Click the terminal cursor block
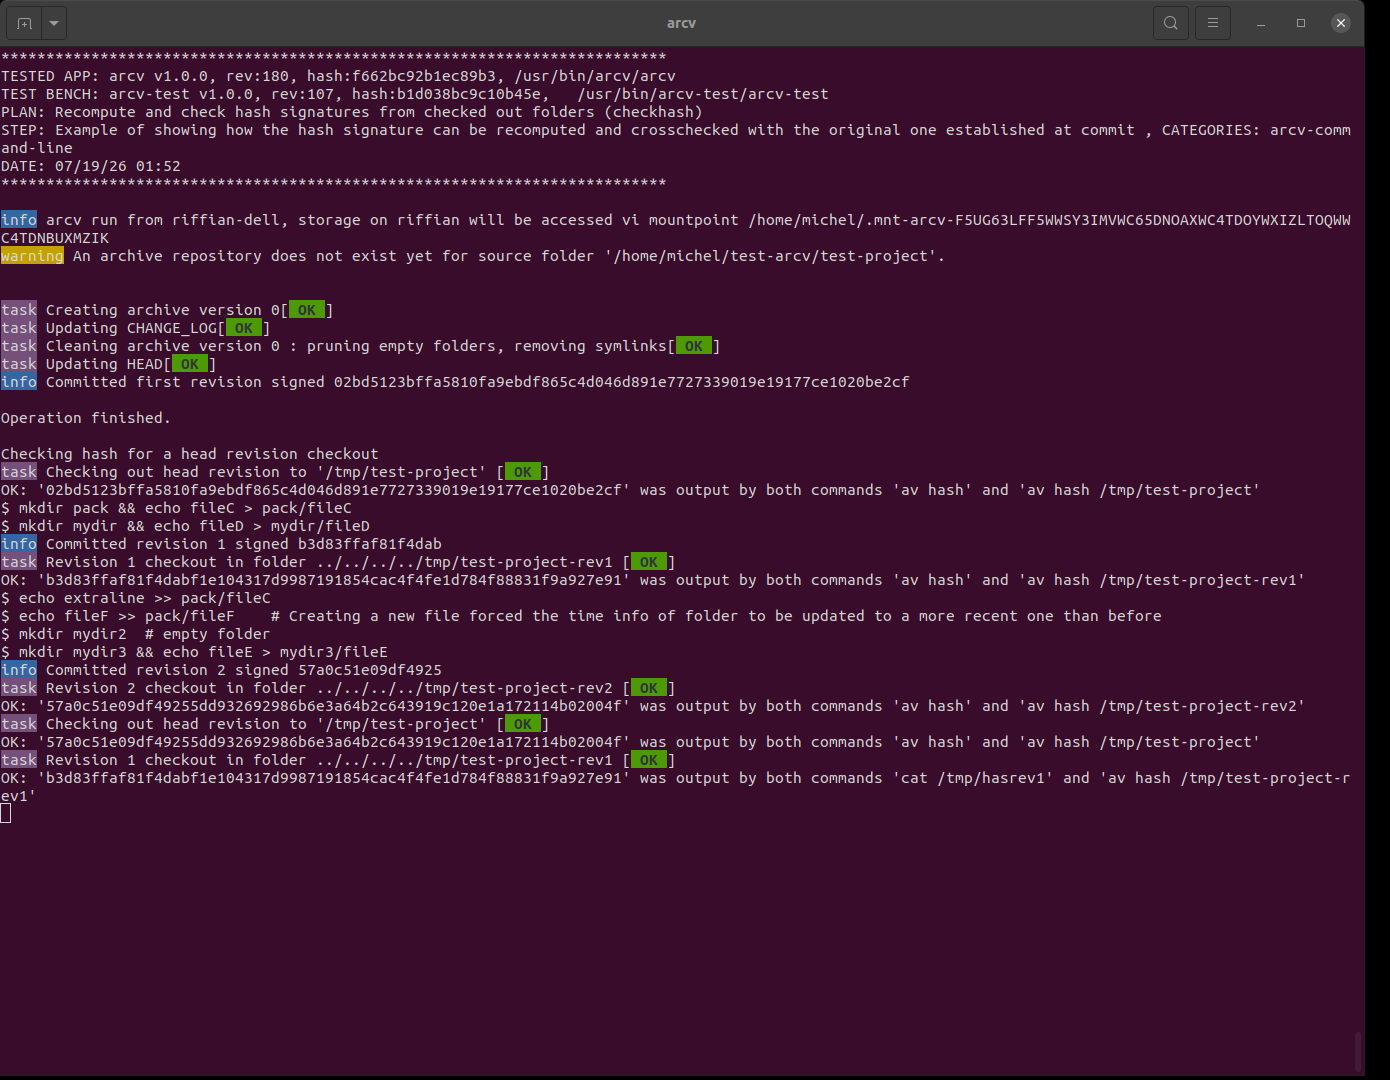Viewport: 1390px width, 1080px height. coord(6,813)
